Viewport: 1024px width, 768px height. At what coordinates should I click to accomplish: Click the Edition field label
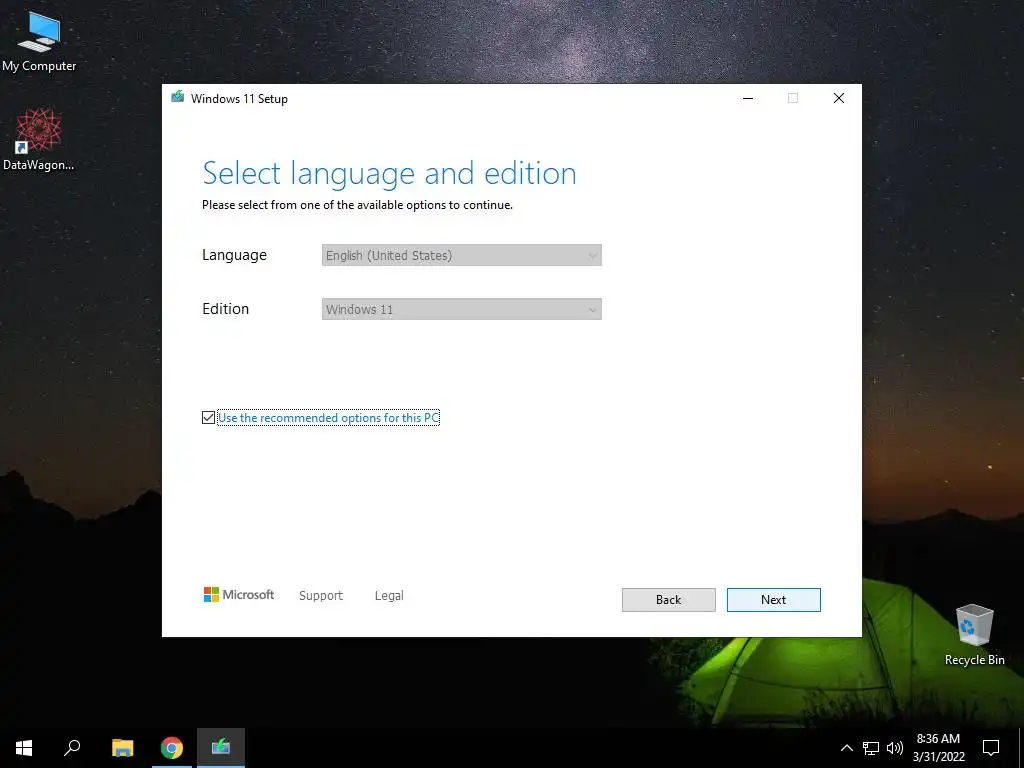pos(225,309)
